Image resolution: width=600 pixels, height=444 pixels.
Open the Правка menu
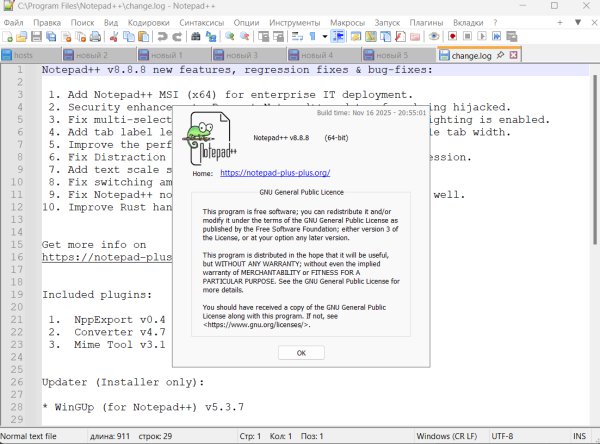47,23
